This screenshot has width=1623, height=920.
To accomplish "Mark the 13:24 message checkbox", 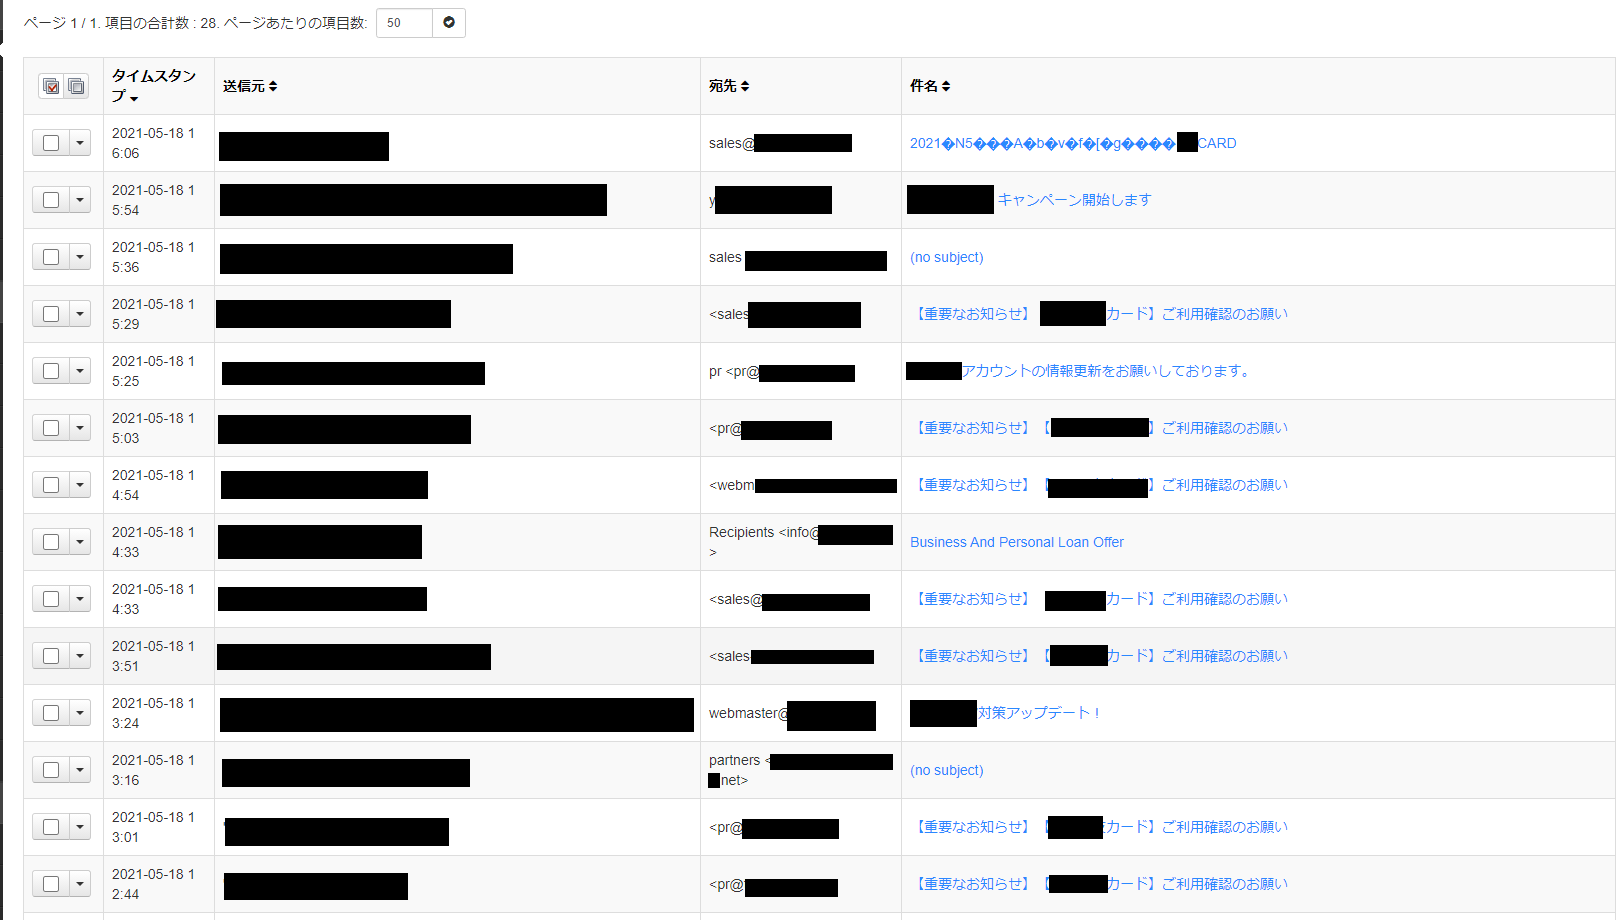I will click(51, 713).
